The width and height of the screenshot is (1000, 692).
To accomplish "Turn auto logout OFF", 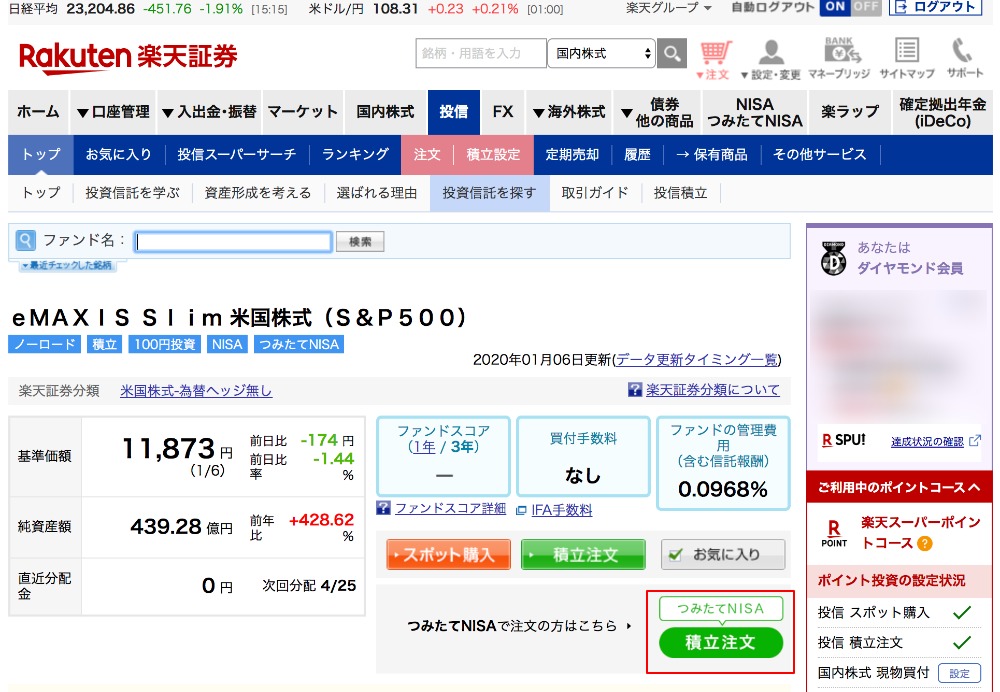I will [x=865, y=7].
